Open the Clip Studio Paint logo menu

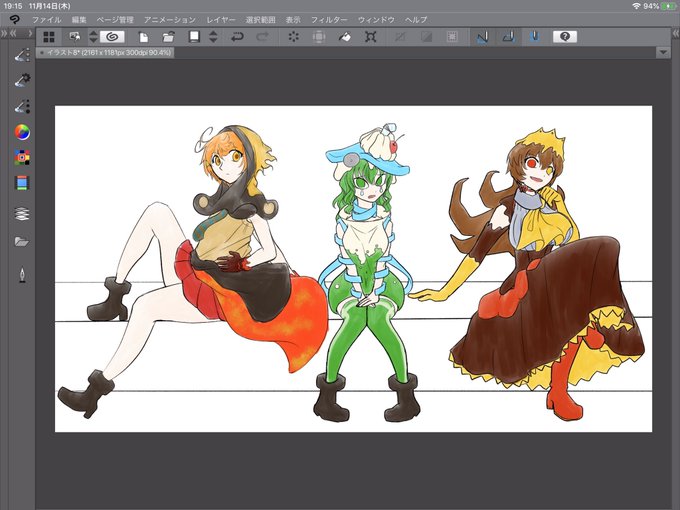pyautogui.click(x=14, y=20)
